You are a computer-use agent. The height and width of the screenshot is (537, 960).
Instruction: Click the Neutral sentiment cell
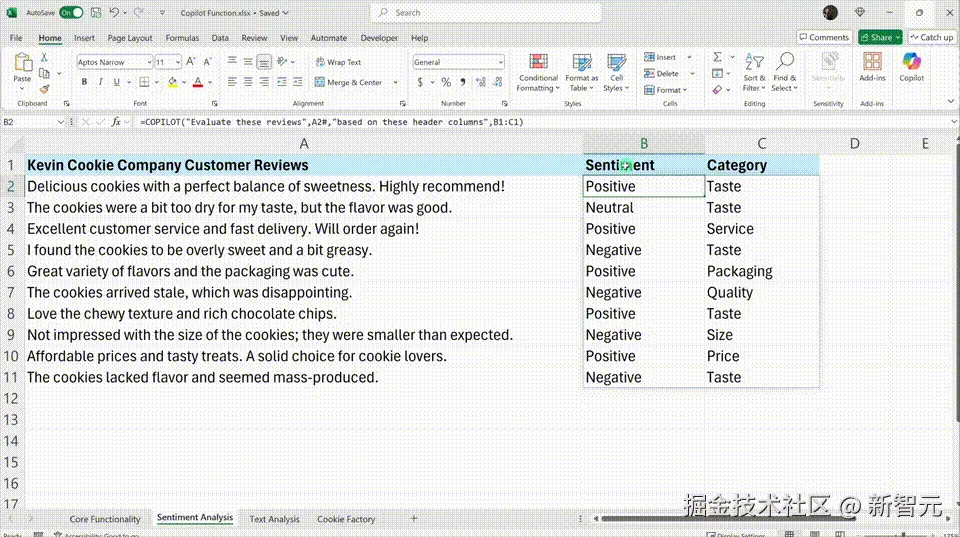pyautogui.click(x=643, y=208)
